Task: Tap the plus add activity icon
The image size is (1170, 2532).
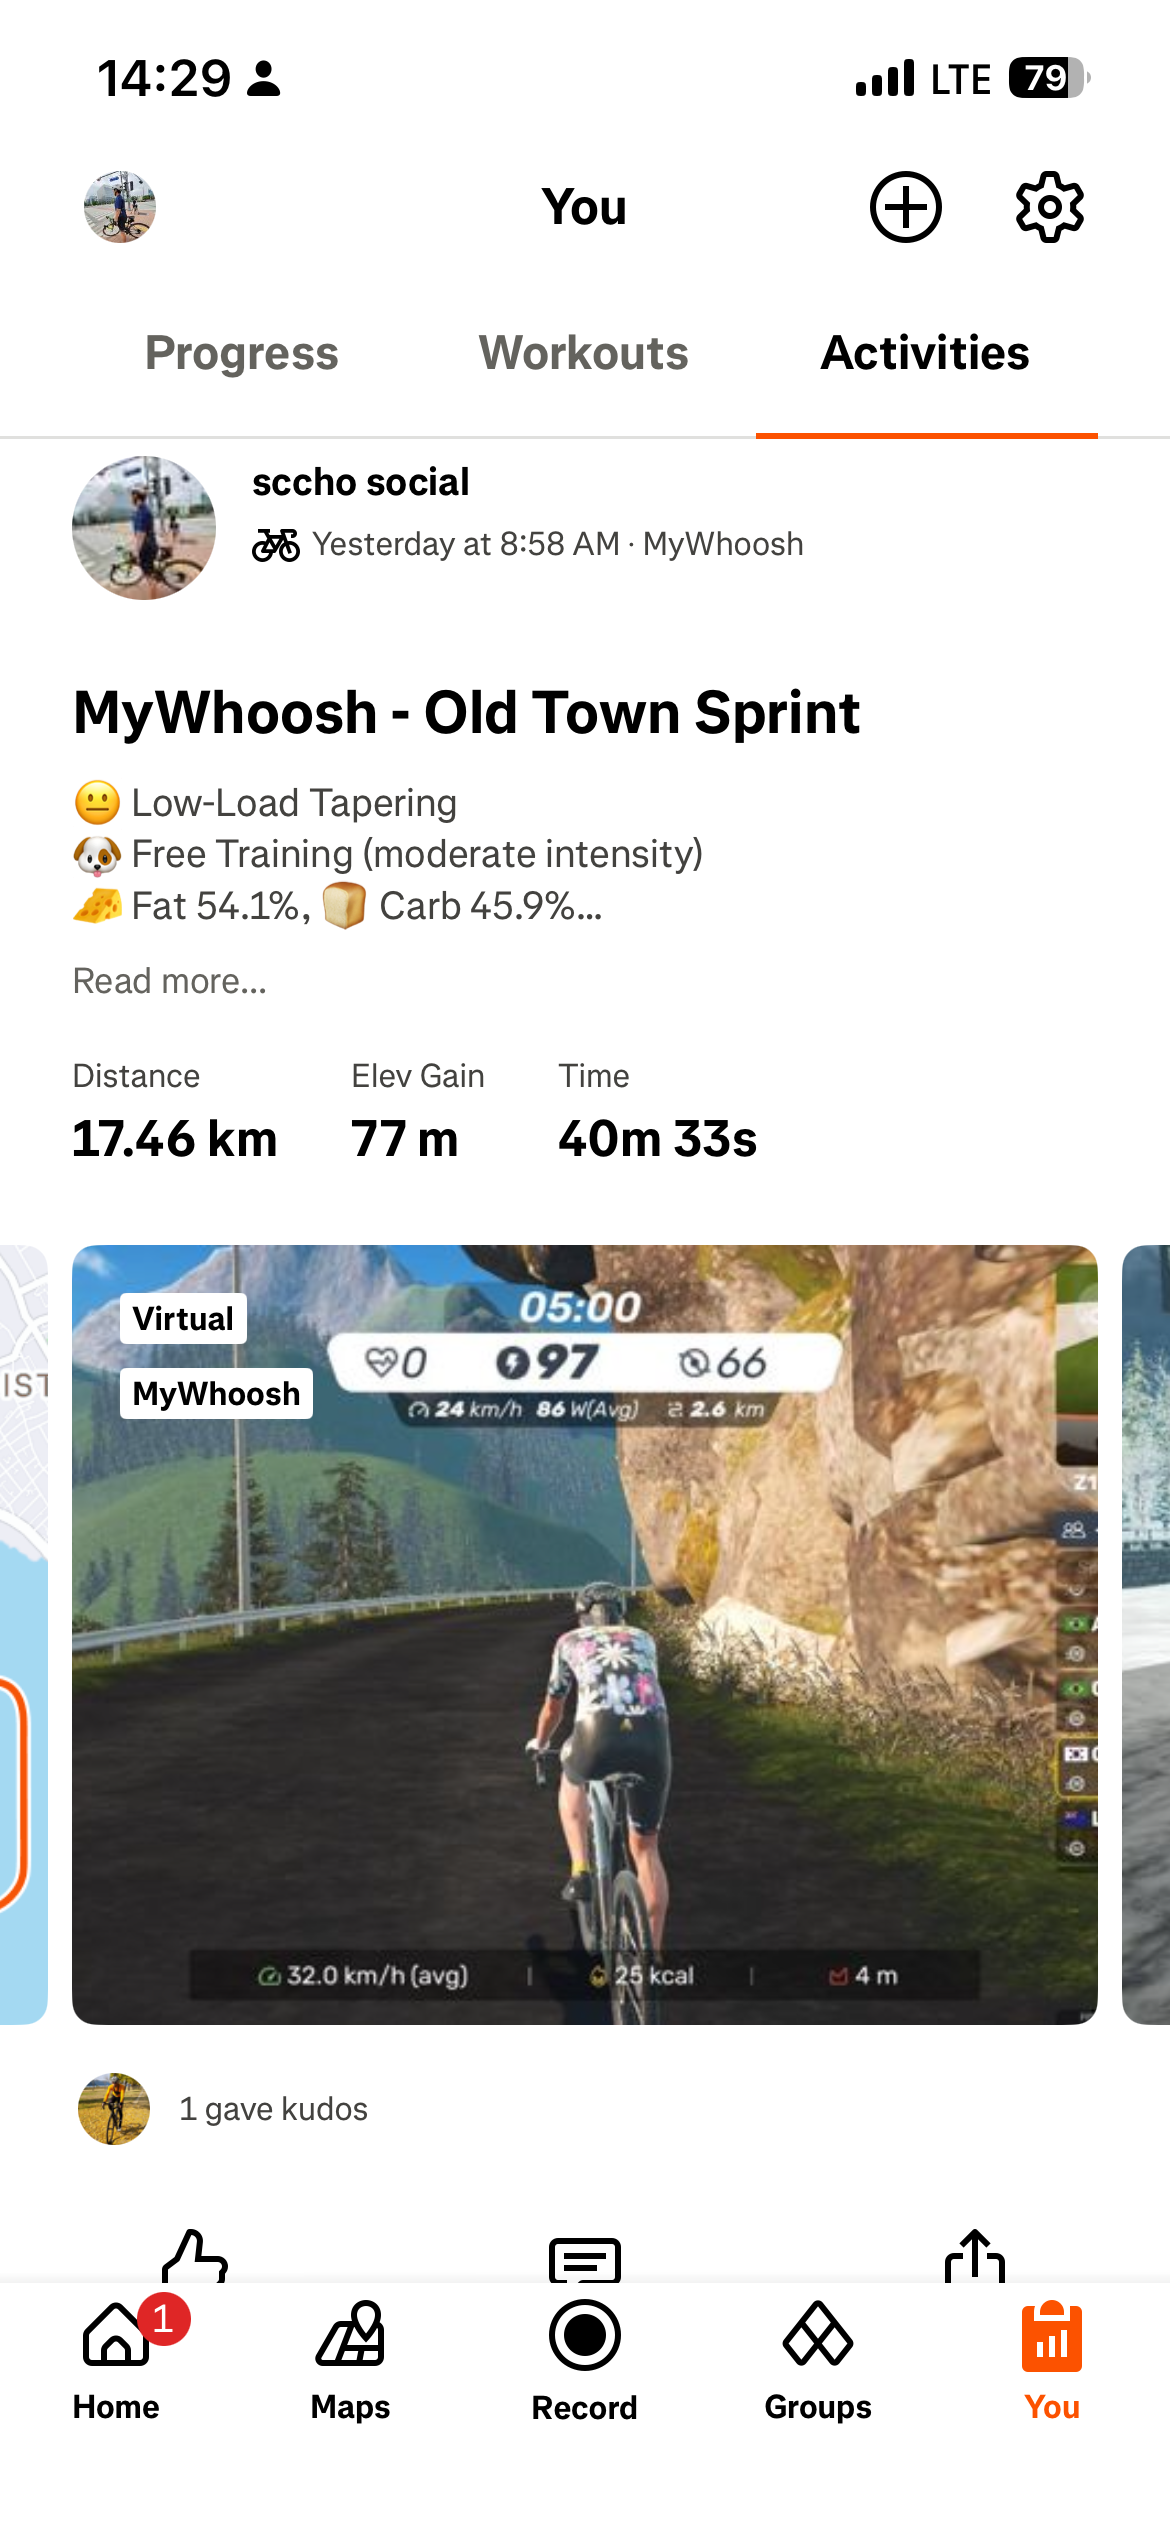Action: 905,207
